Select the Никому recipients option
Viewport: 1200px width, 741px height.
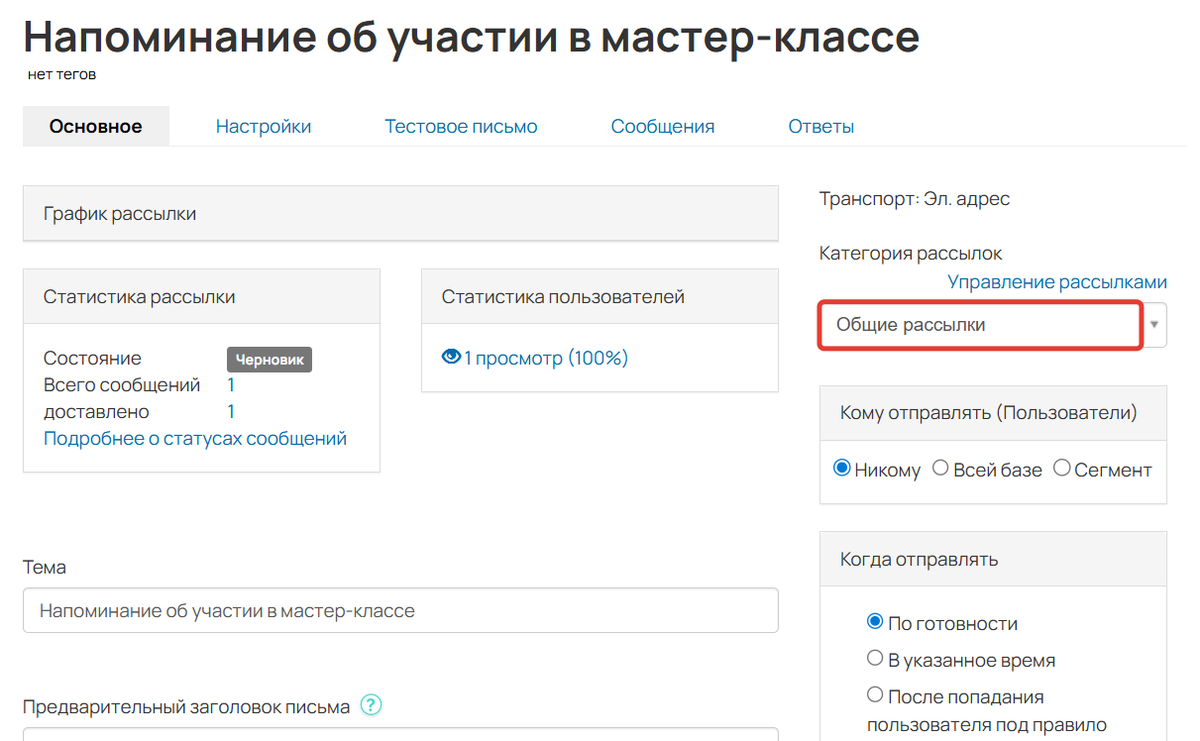click(x=841, y=467)
